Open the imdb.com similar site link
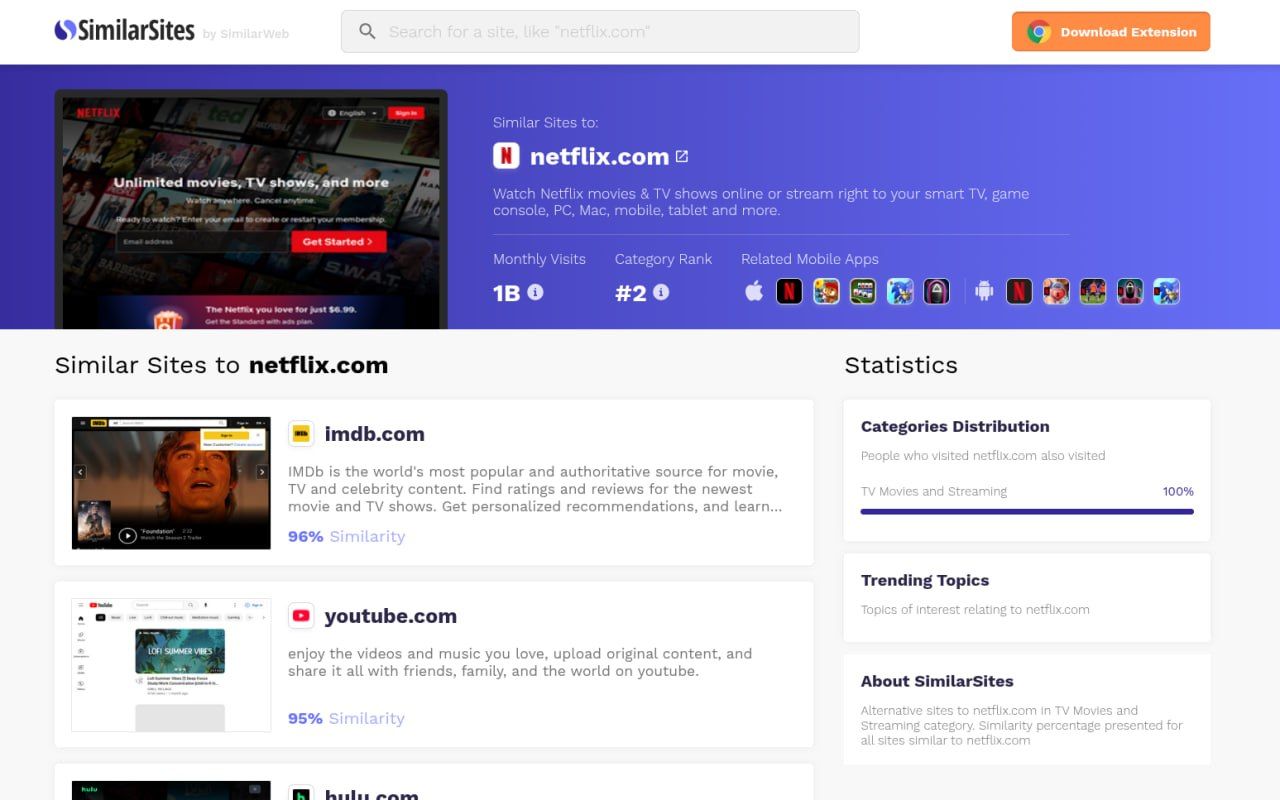Image resolution: width=1280 pixels, height=800 pixels. [x=375, y=434]
